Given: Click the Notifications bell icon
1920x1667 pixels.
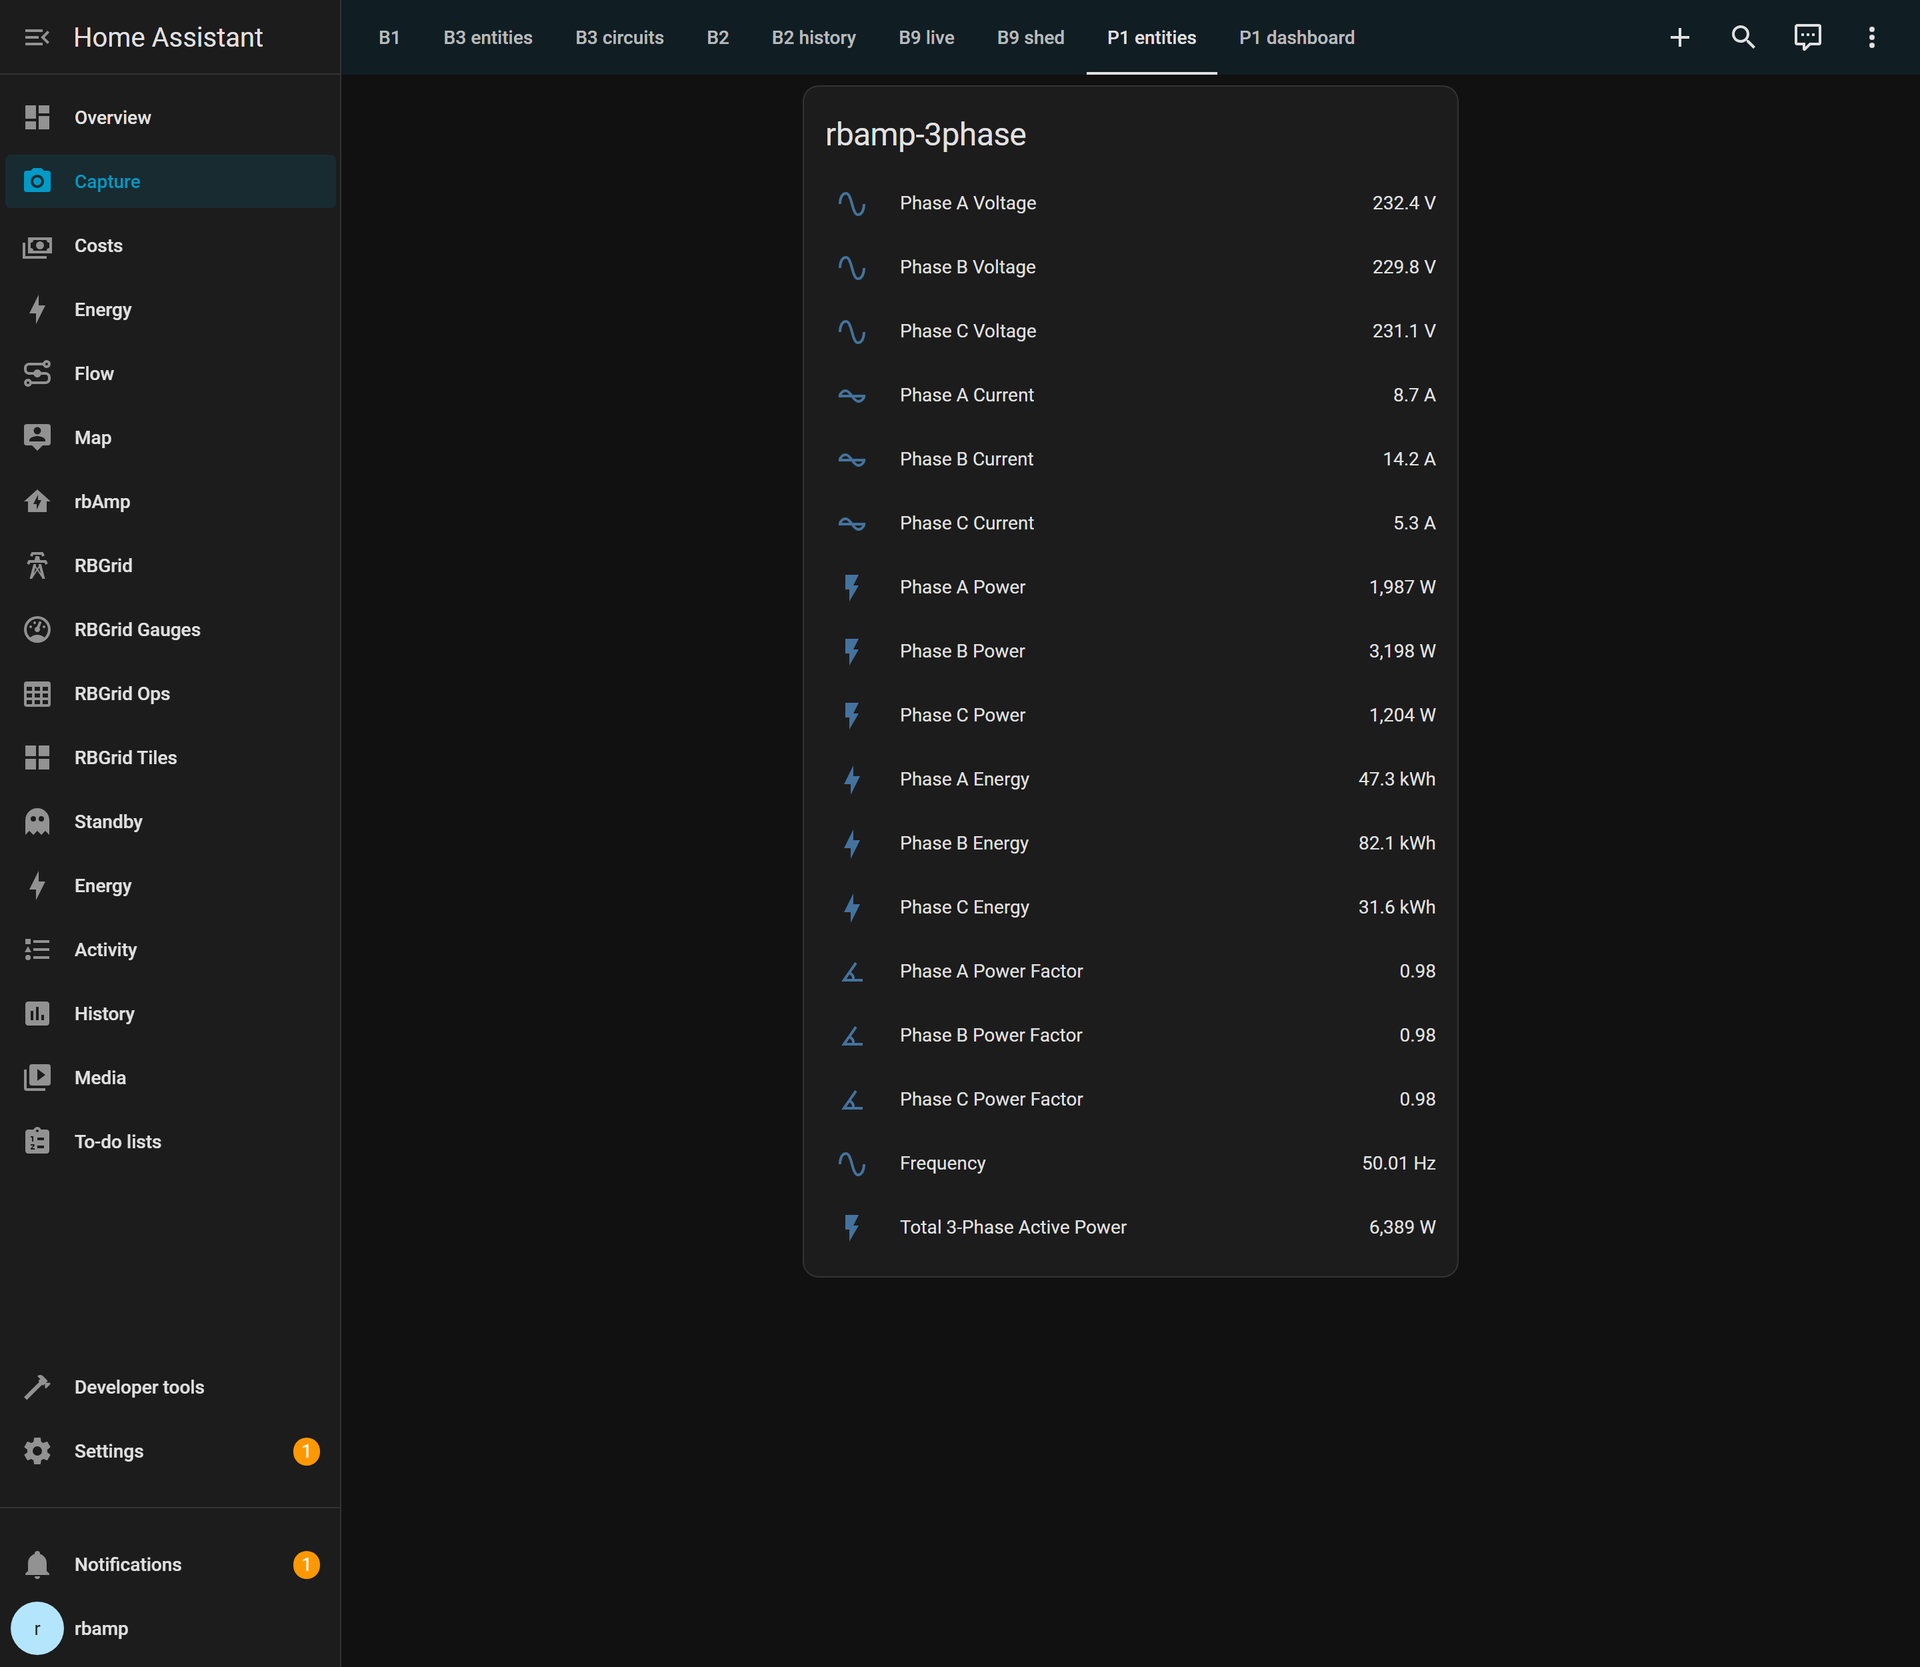Looking at the screenshot, I should click(x=37, y=1564).
